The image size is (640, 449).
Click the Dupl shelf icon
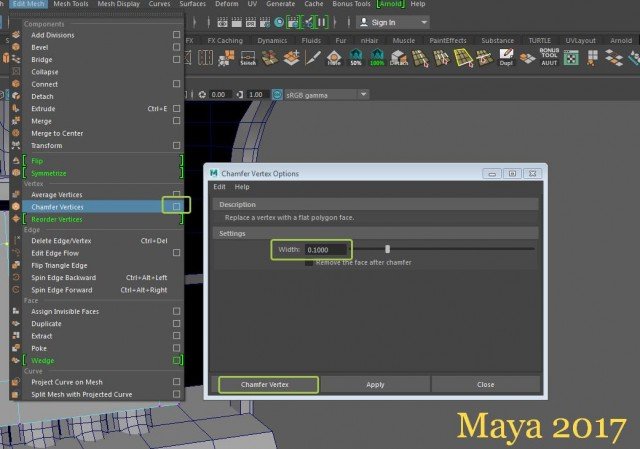tap(506, 58)
